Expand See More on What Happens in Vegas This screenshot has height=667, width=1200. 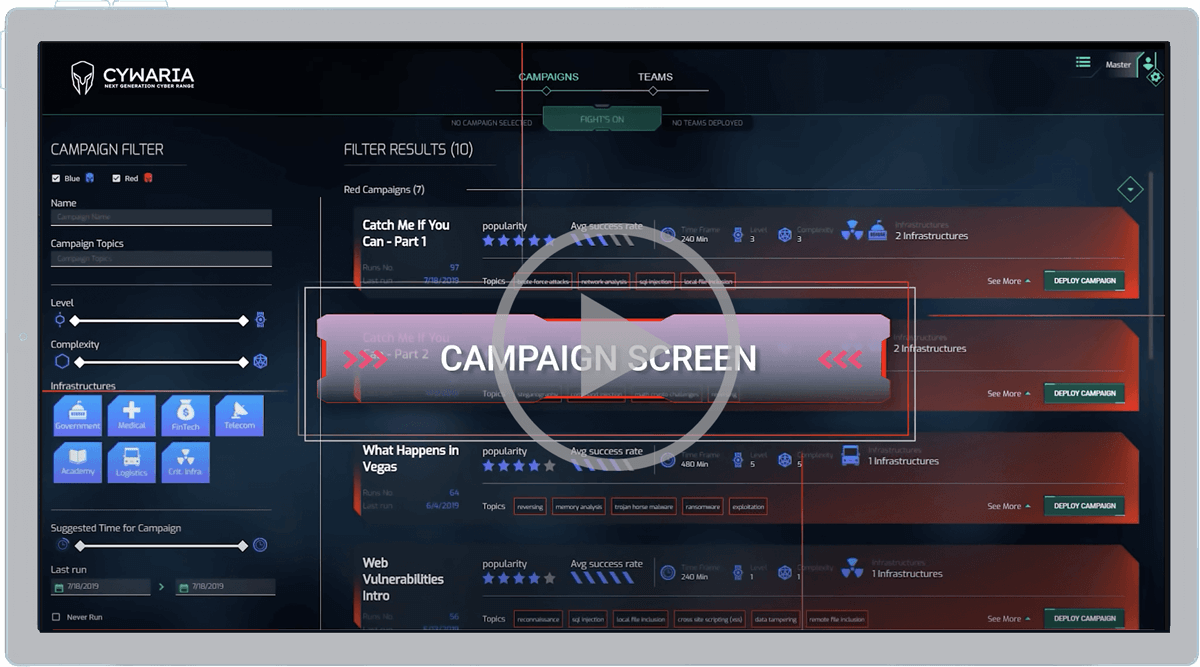coord(1009,506)
